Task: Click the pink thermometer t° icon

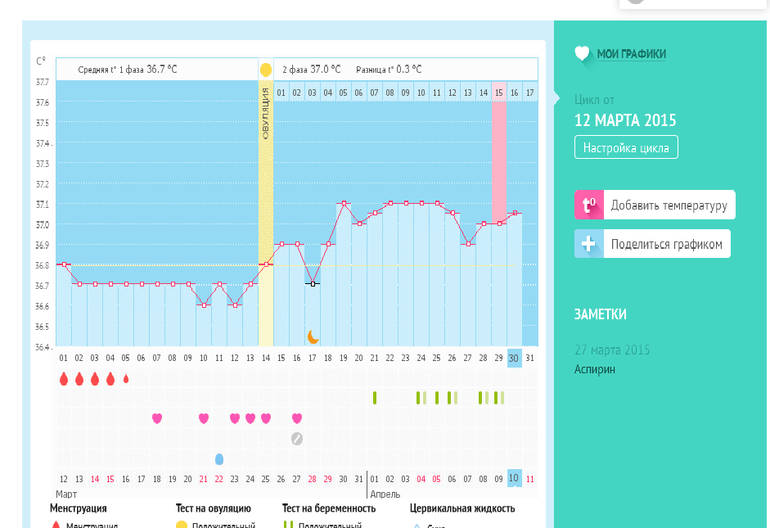Action: pyautogui.click(x=588, y=205)
